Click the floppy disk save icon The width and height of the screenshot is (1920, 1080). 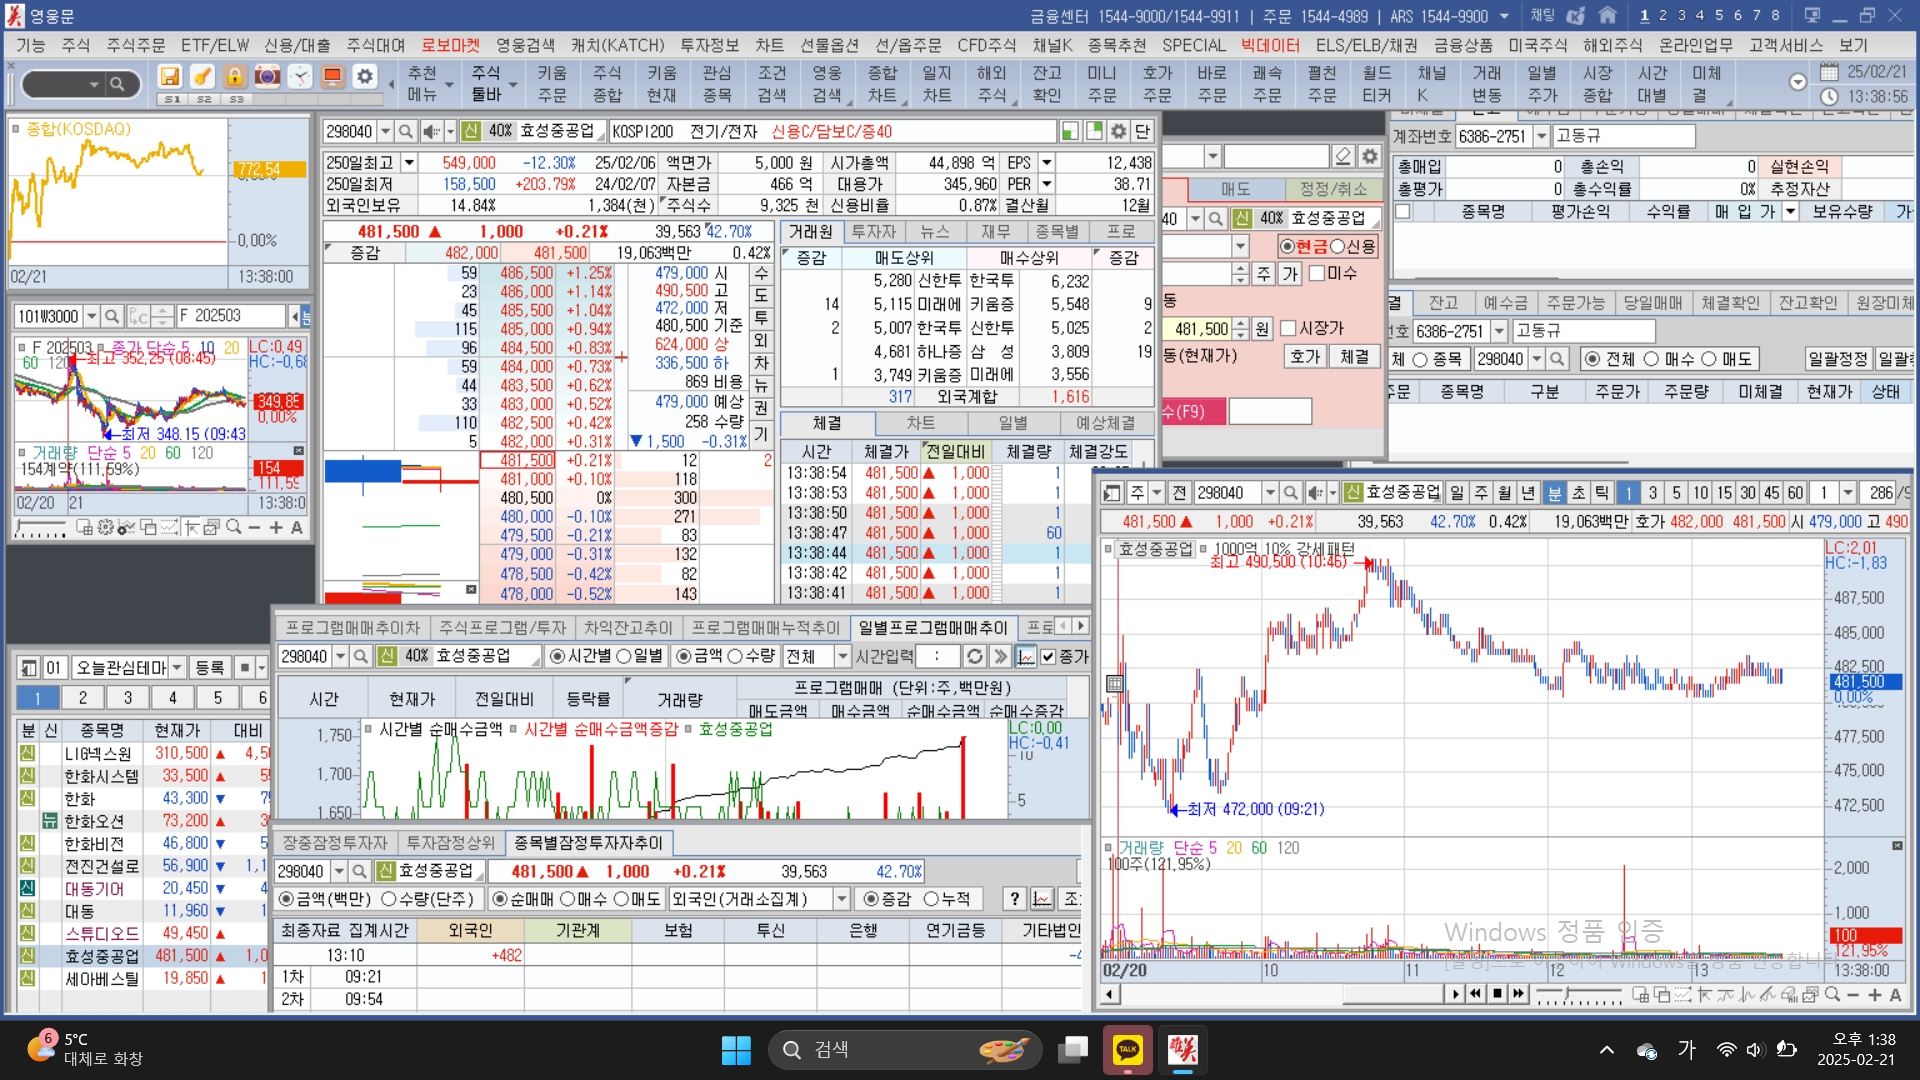point(170,77)
